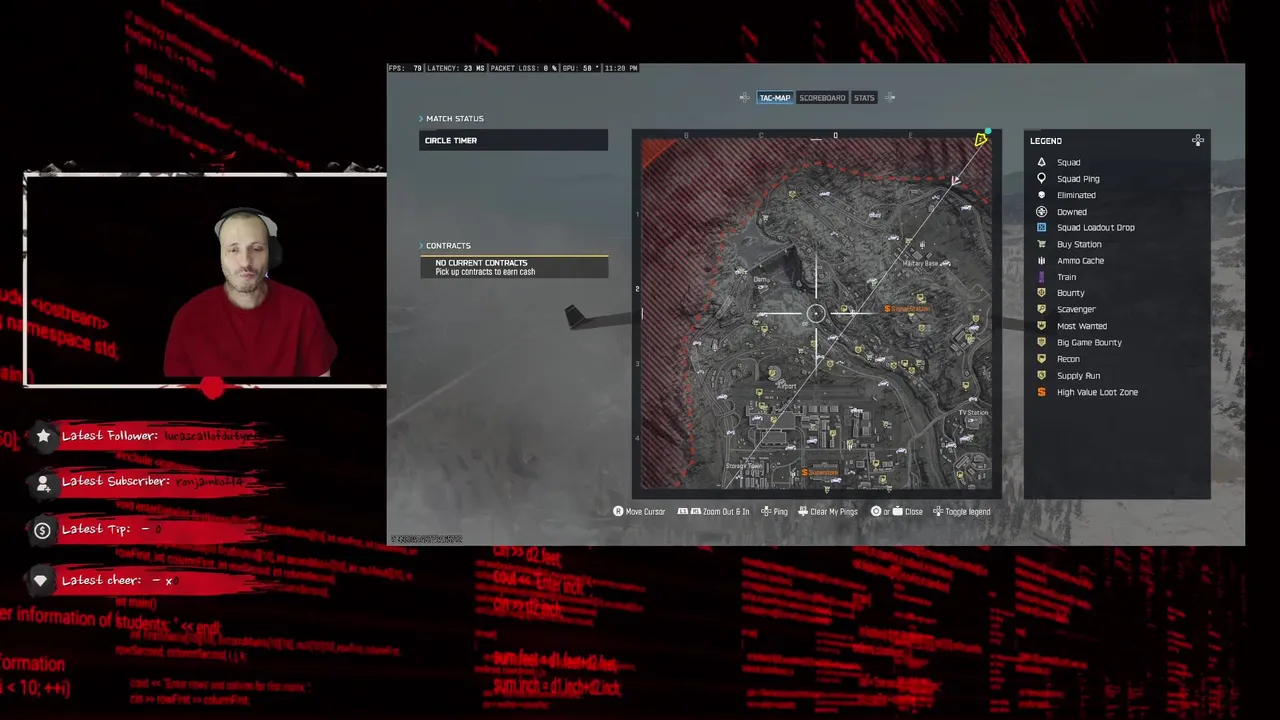Click the Signal Station loot zone marker
The width and height of the screenshot is (1280, 720).
pos(906,309)
